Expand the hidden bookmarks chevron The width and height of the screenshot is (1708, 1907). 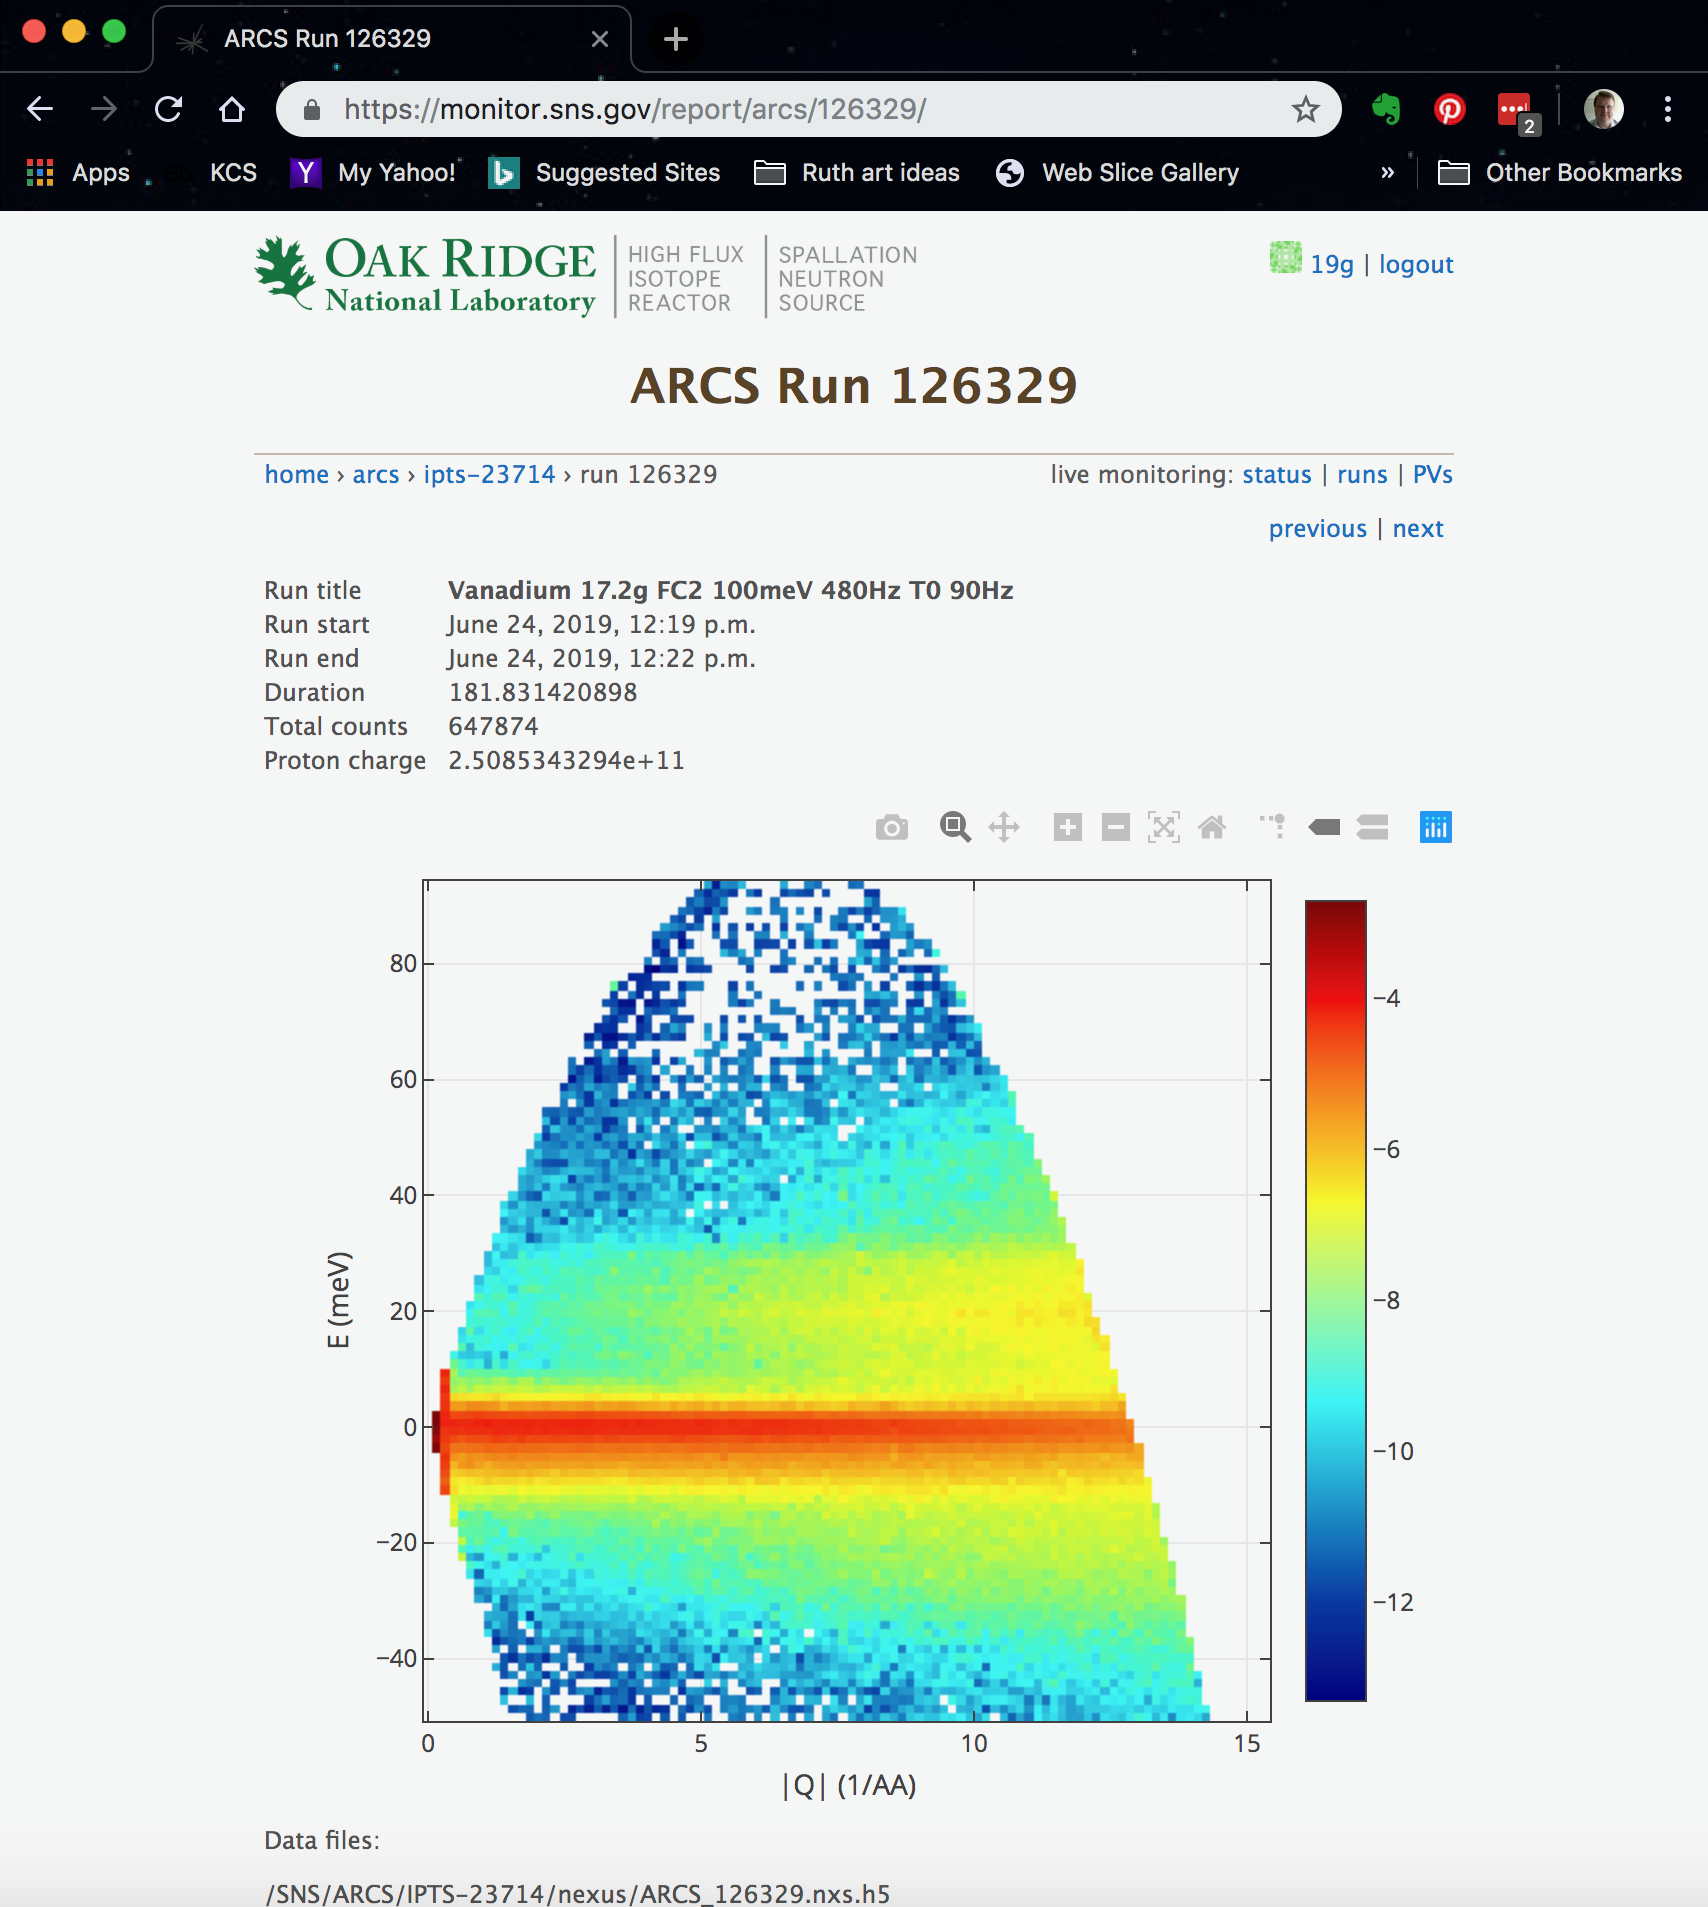[x=1387, y=173]
